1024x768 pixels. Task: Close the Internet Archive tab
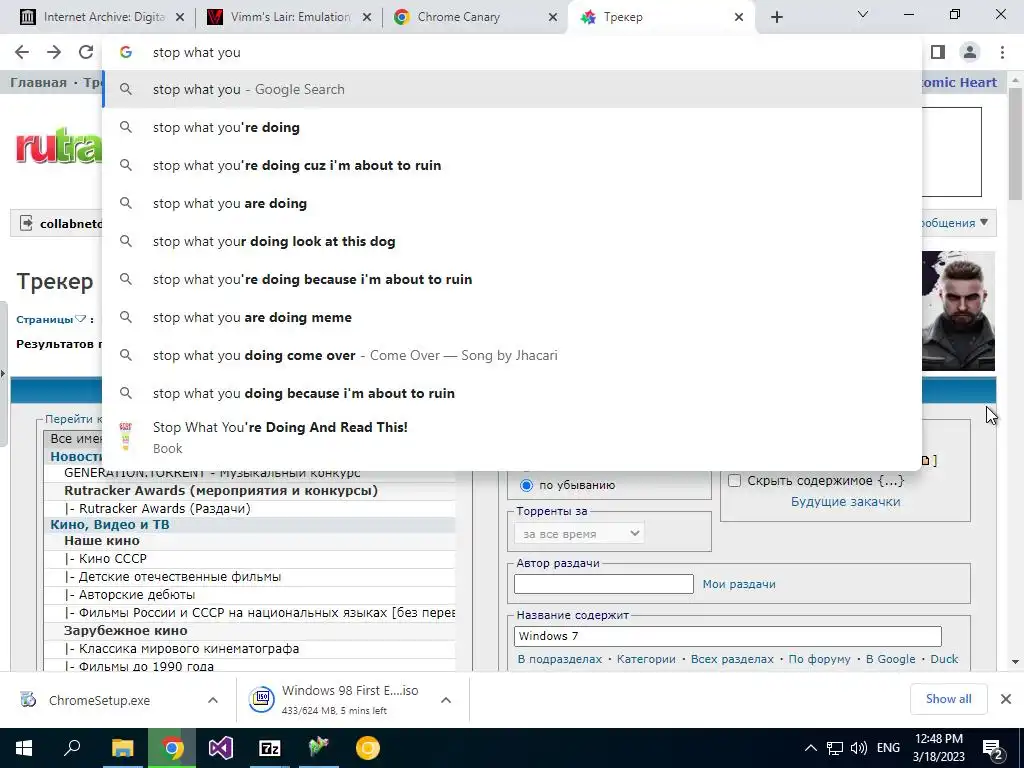click(180, 18)
